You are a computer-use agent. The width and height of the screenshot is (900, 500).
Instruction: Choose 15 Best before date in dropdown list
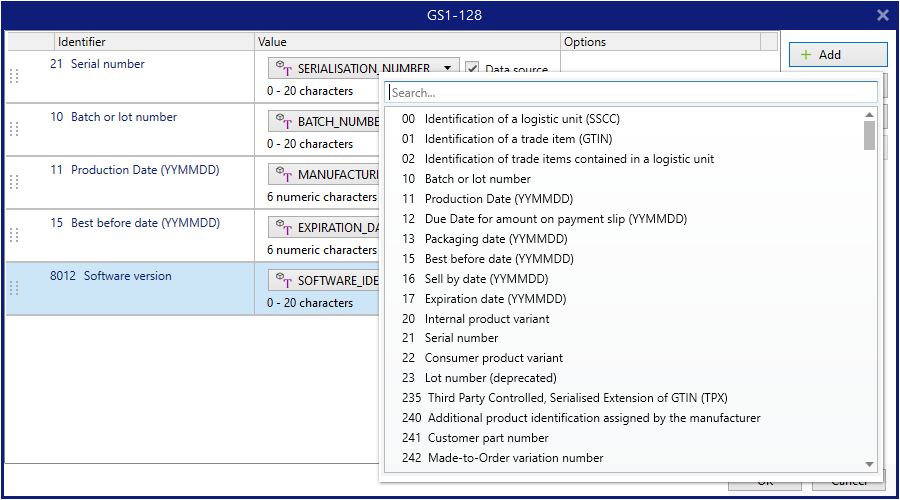pyautogui.click(x=488, y=259)
